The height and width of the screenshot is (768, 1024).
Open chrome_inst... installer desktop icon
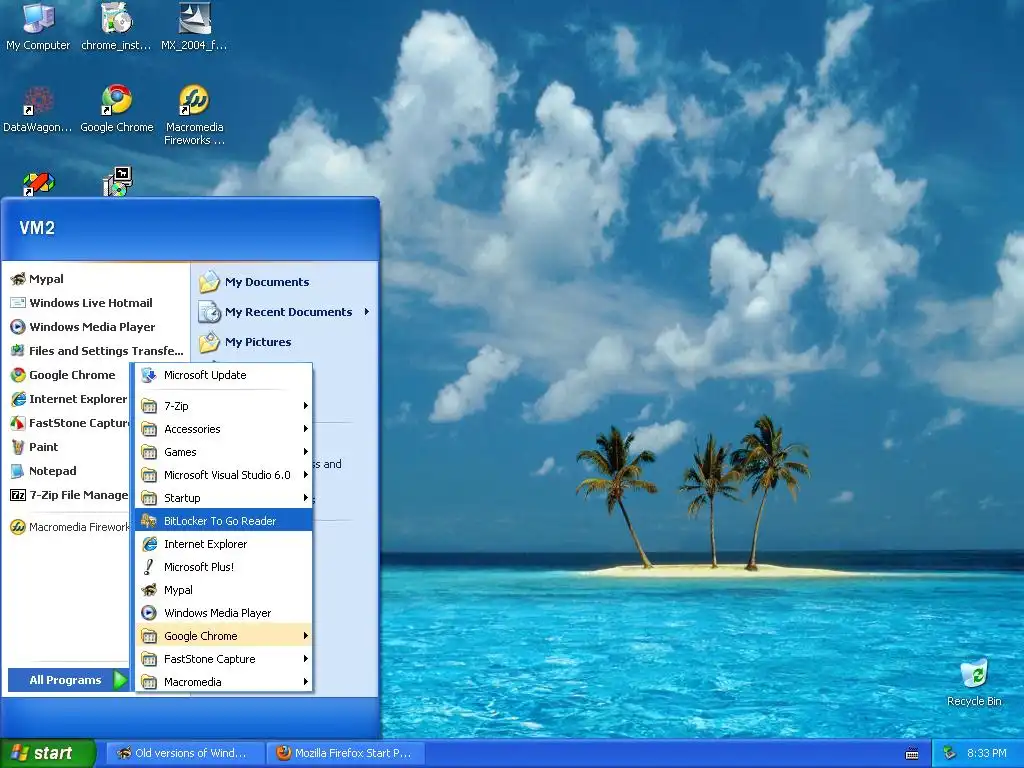116,26
